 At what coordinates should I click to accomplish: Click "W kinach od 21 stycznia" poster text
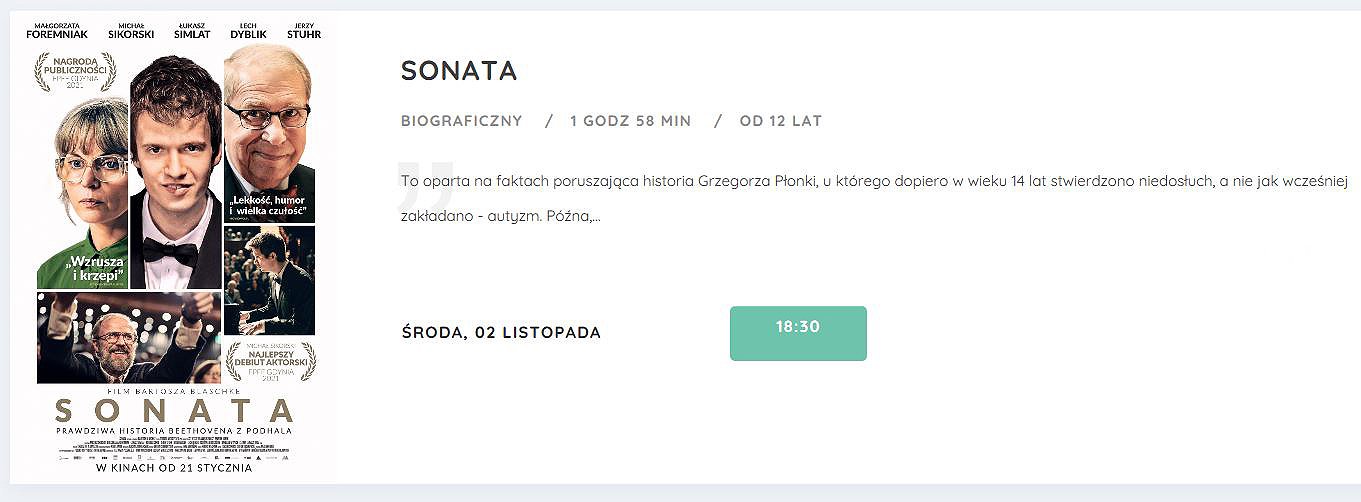coord(174,467)
